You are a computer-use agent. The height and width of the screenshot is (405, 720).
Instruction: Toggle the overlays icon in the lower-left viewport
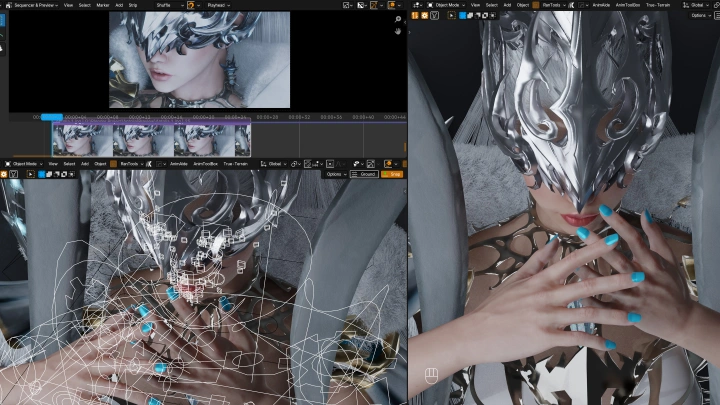pos(388,164)
